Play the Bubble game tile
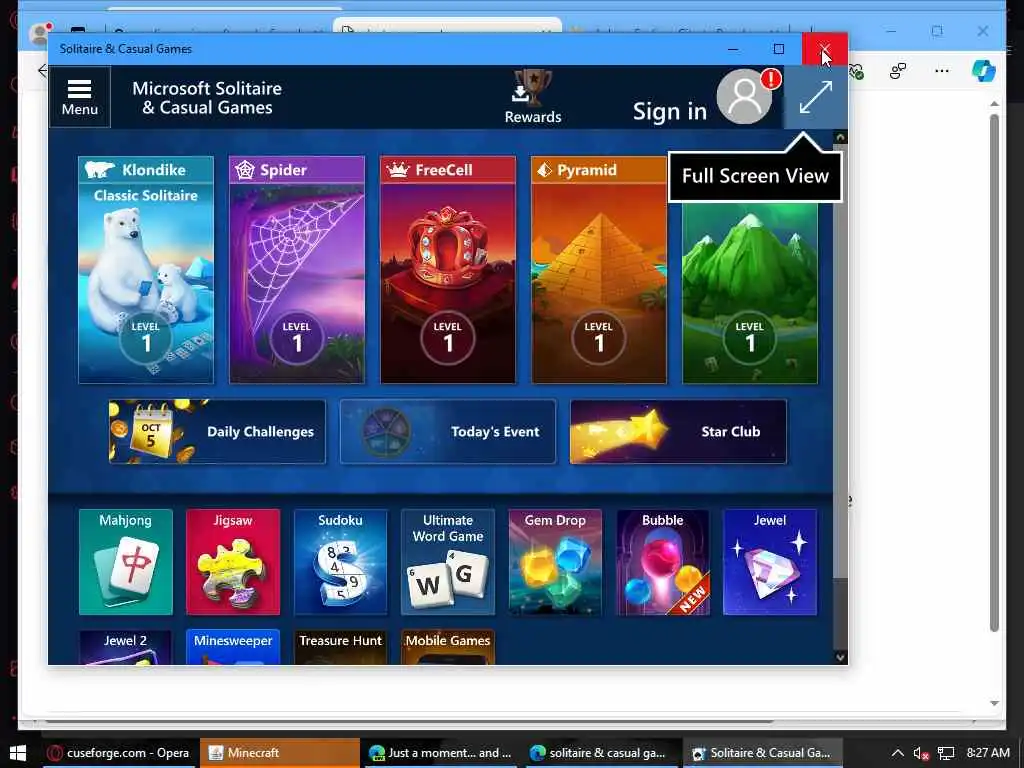This screenshot has width=1024, height=768. tap(663, 562)
